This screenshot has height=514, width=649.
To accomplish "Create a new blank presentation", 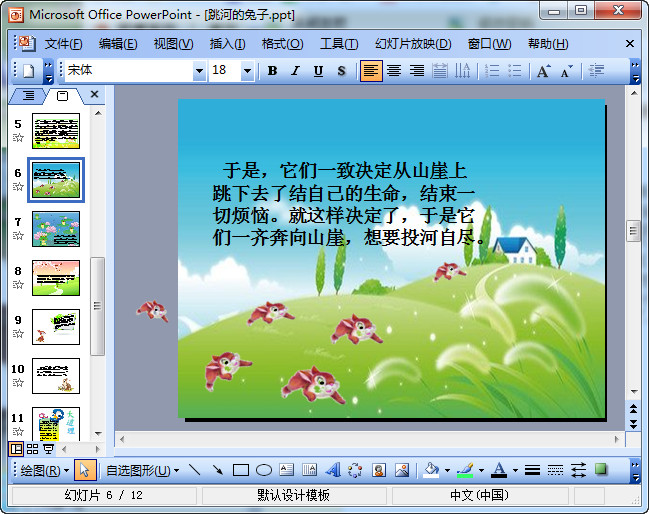I will (28, 71).
